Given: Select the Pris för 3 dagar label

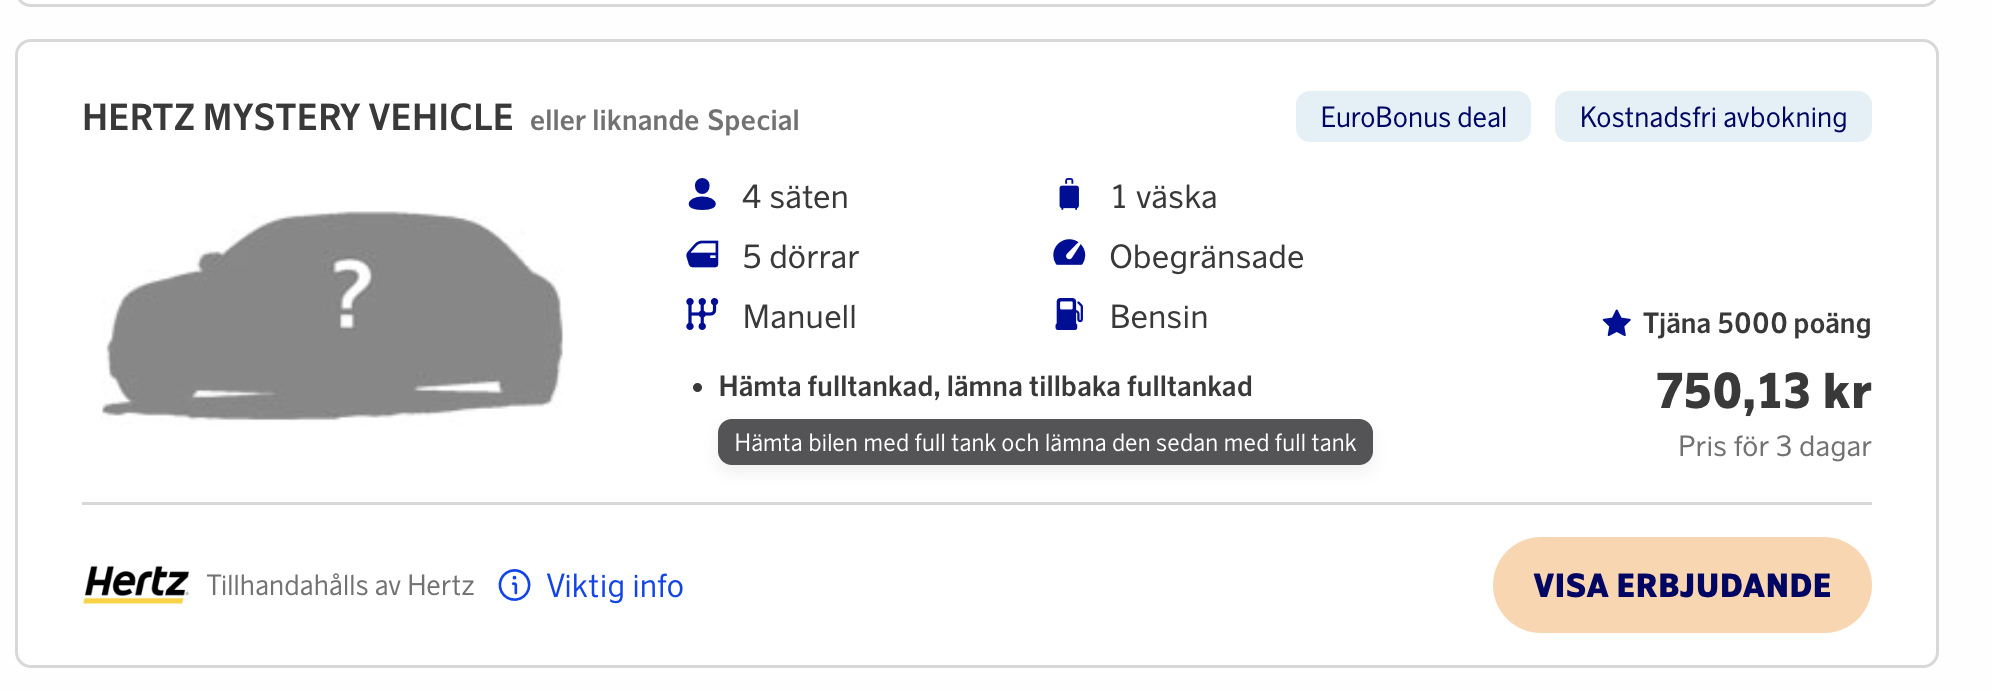Looking at the screenshot, I should click(x=1774, y=447).
